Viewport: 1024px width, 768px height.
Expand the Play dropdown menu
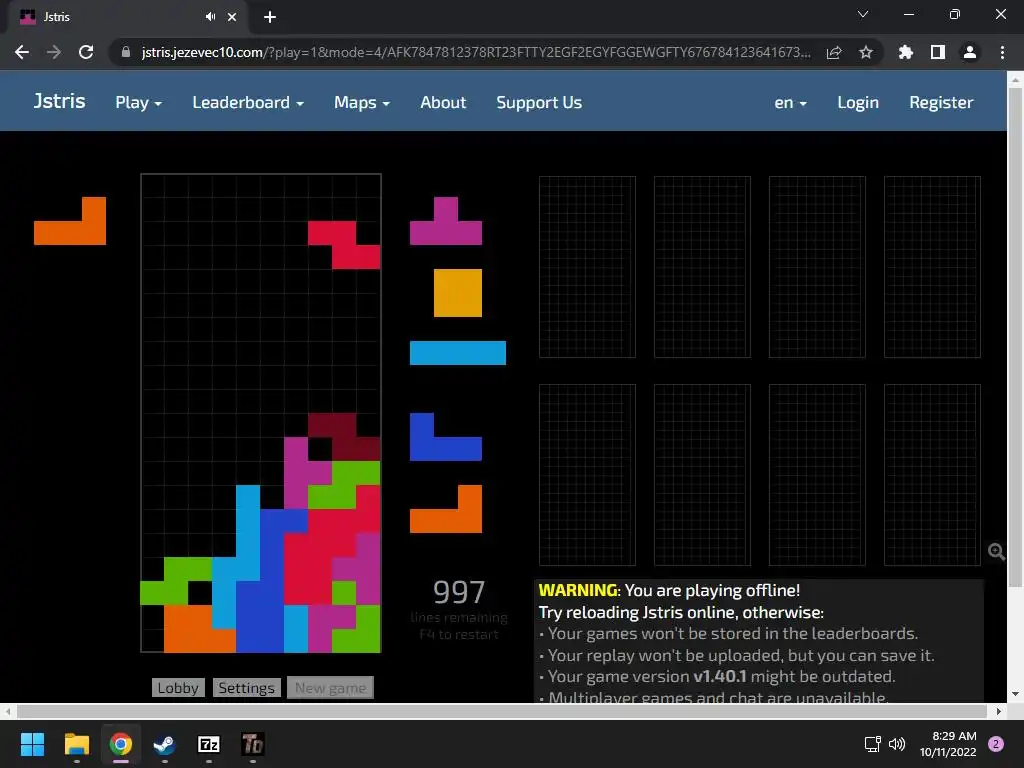(138, 103)
